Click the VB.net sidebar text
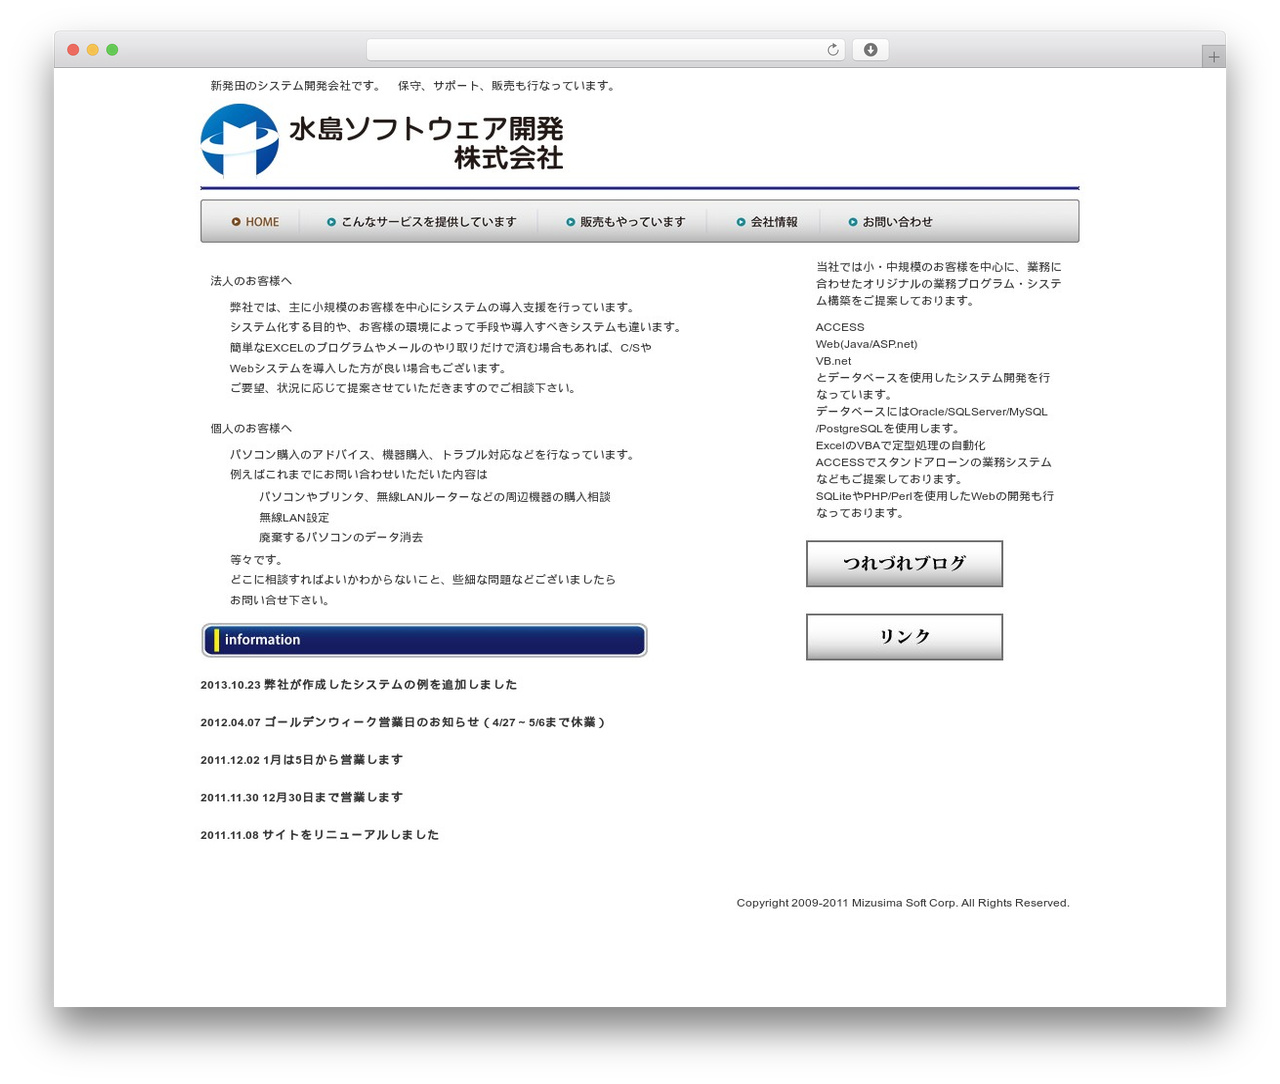Screen dimensions: 1280x1084 click(x=833, y=361)
